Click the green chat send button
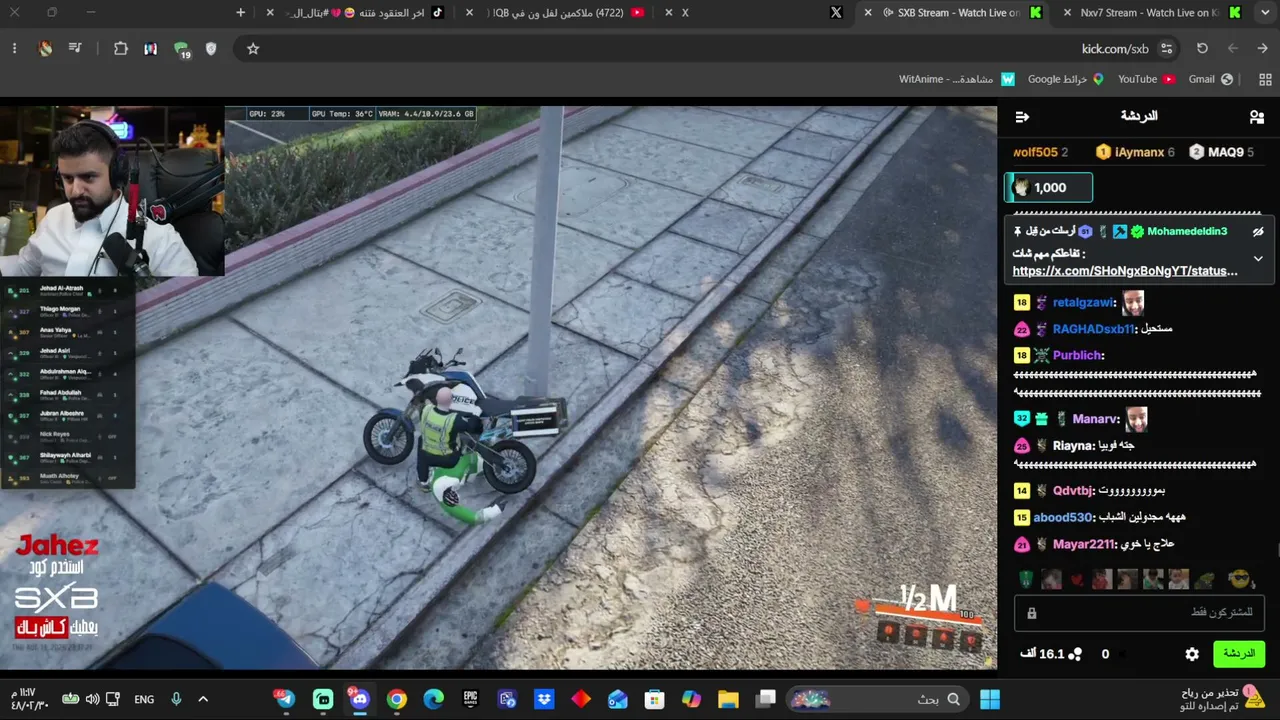 point(1239,654)
